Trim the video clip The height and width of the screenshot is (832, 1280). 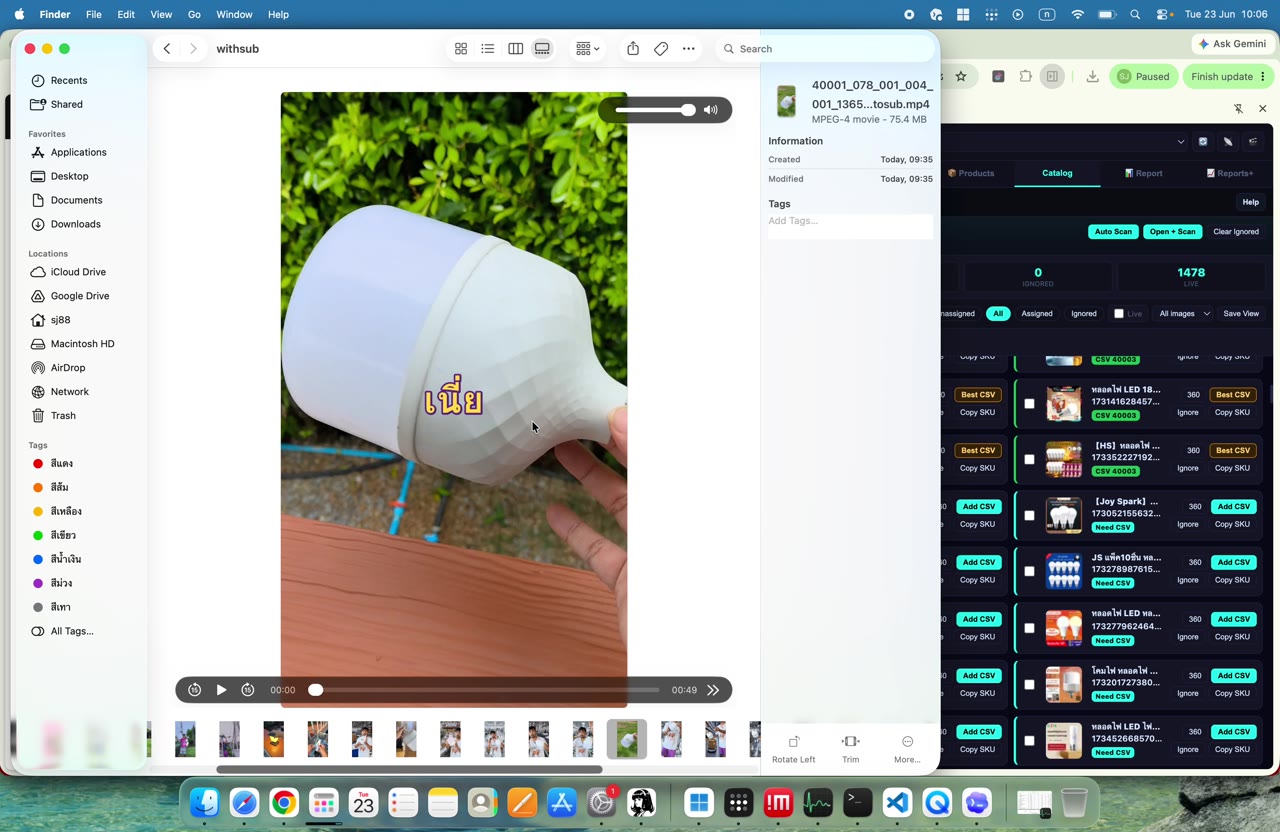[x=851, y=749]
